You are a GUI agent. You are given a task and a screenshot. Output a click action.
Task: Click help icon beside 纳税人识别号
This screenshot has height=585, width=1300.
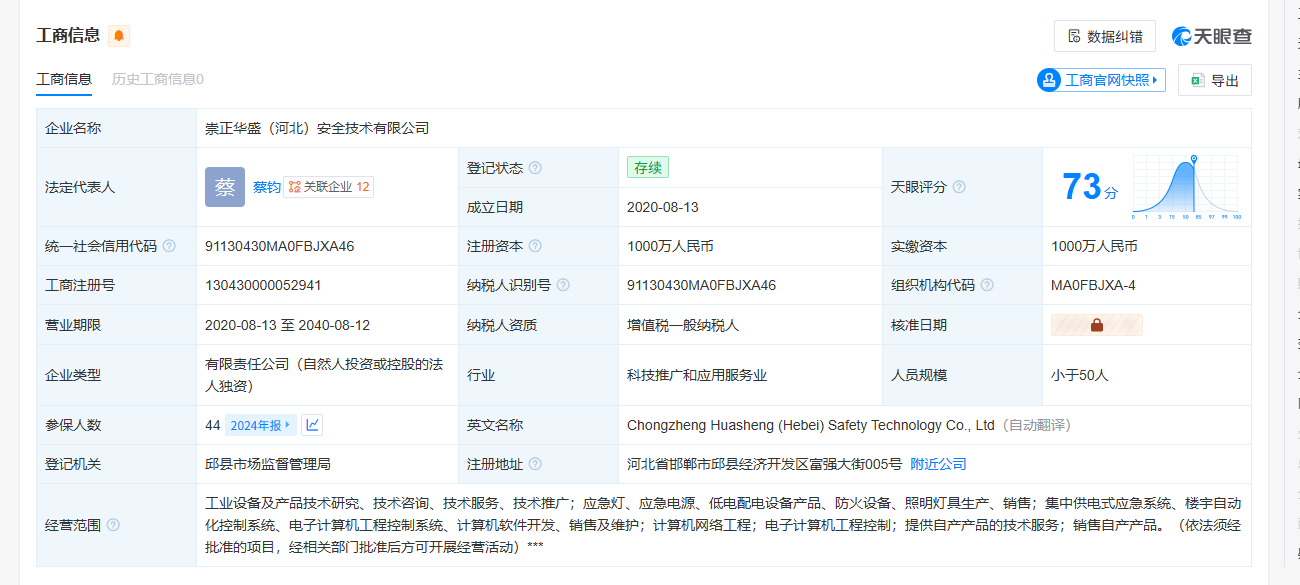tap(563, 285)
